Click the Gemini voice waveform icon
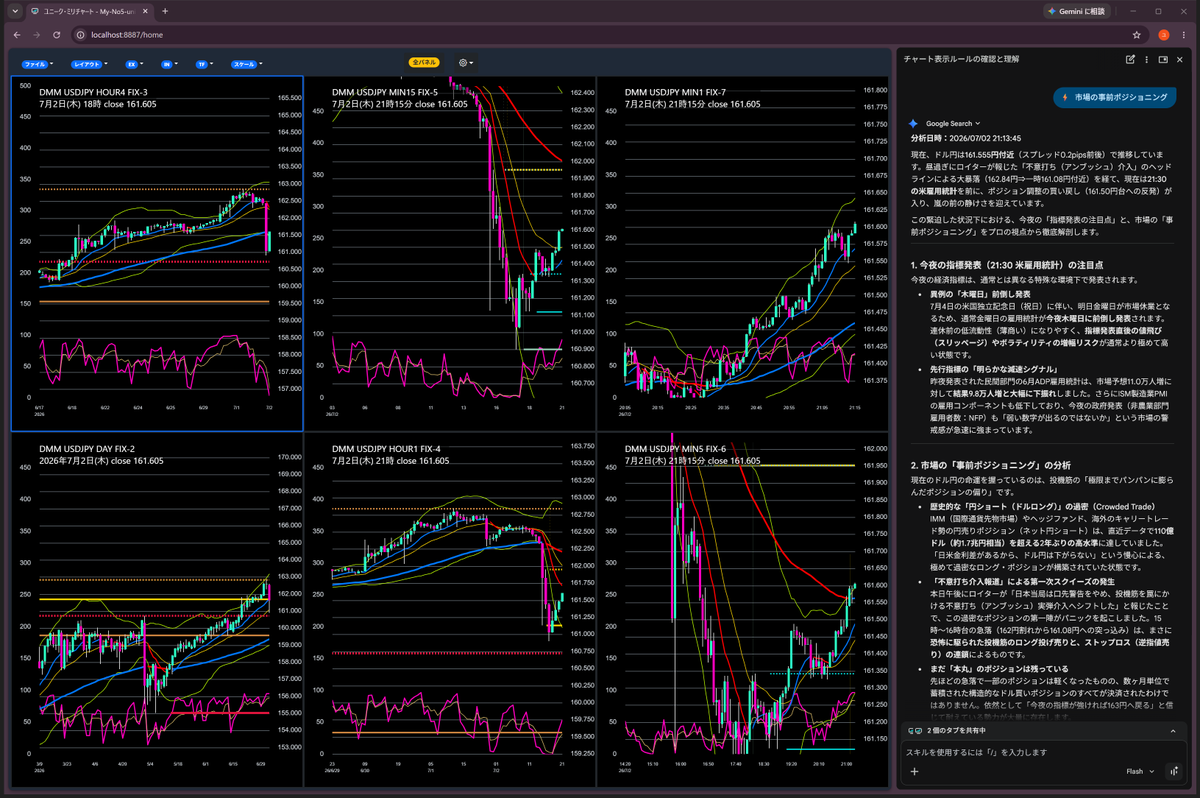This screenshot has width=1200, height=798. 1174,772
